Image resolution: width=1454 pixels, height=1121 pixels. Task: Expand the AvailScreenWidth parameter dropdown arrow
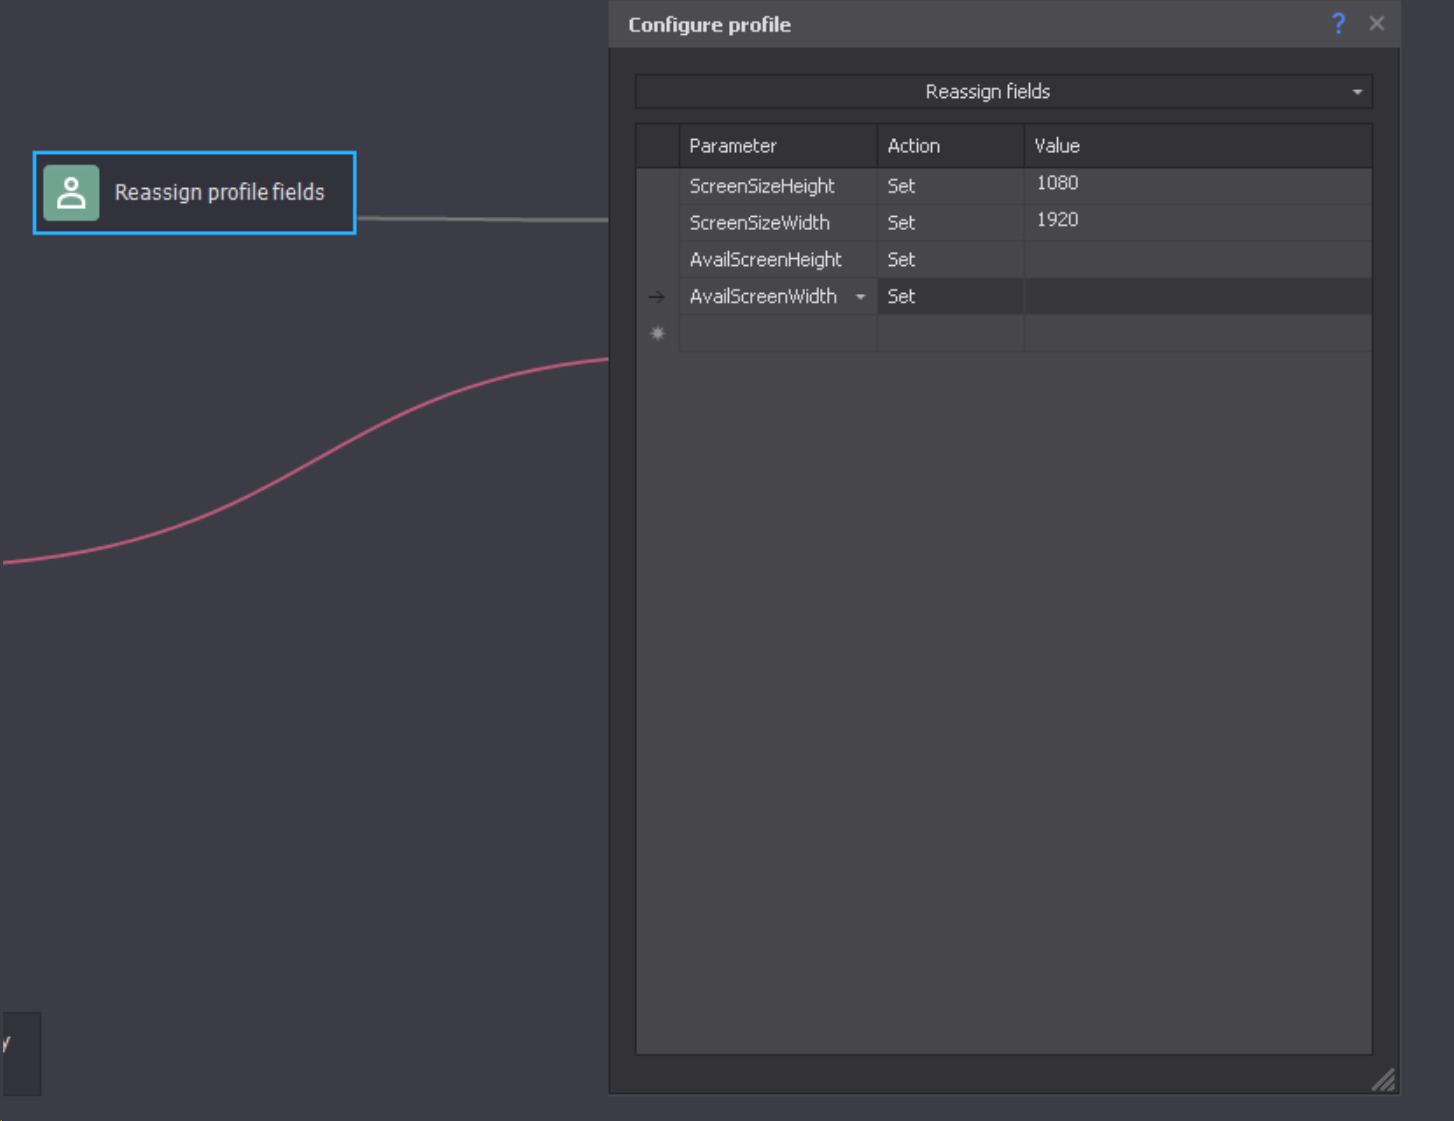860,297
